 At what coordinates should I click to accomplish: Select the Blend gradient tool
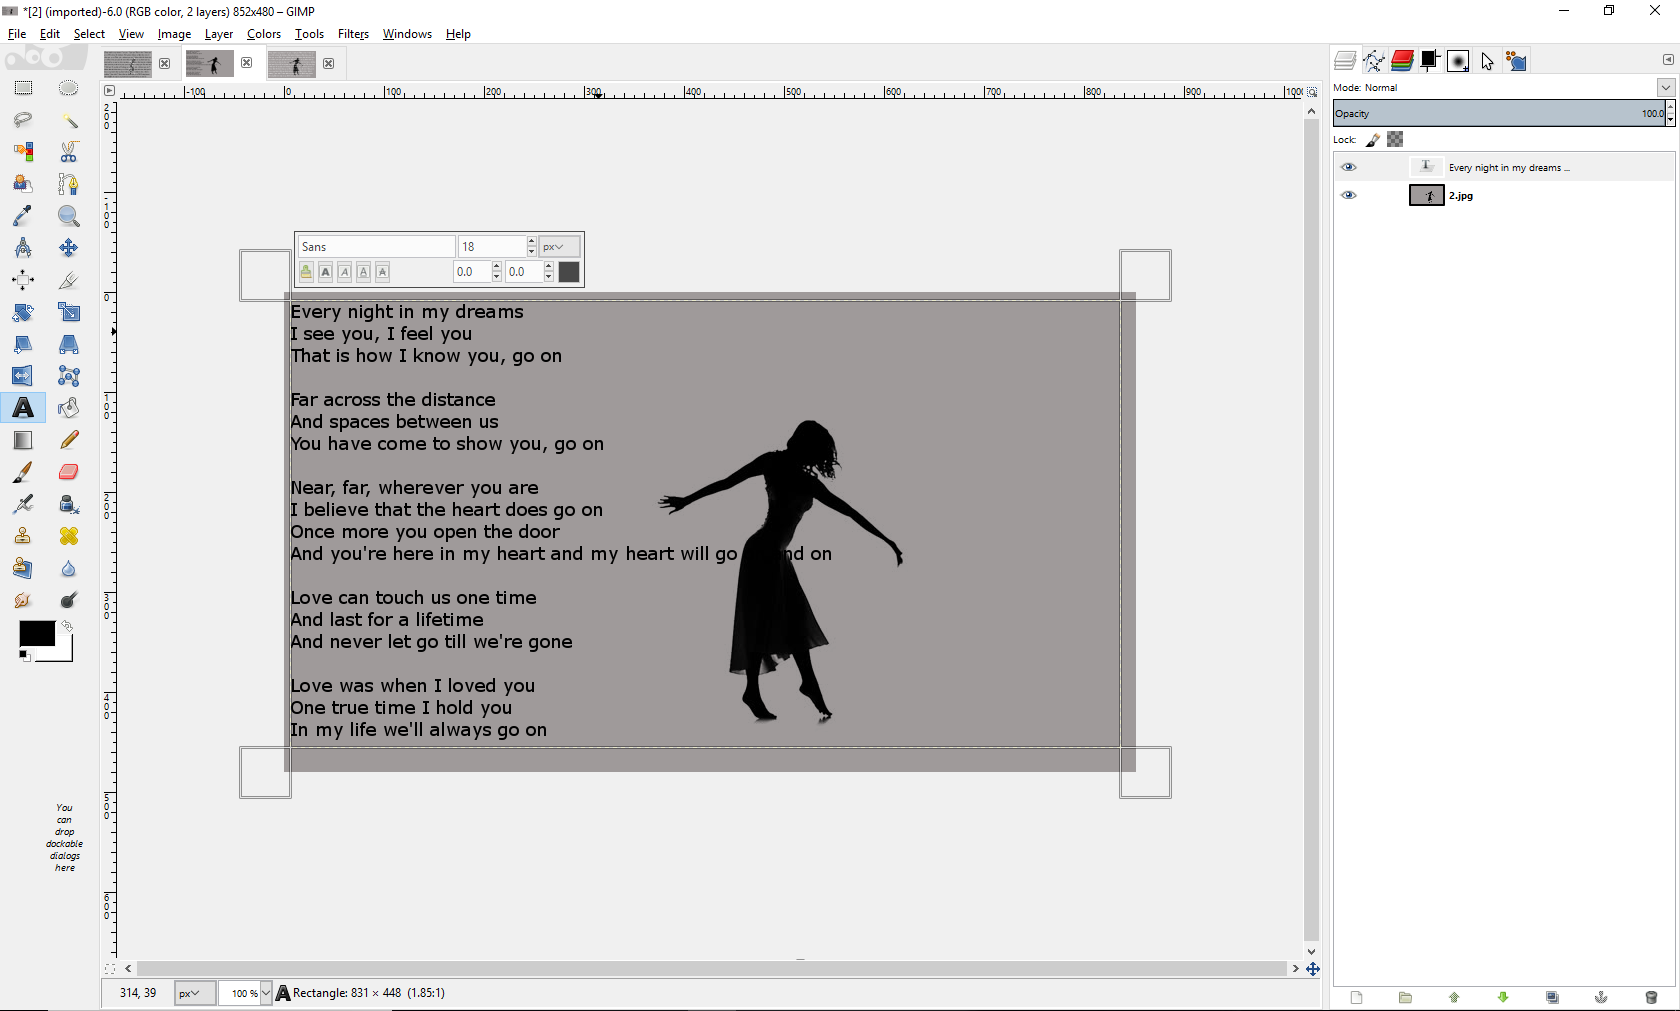[23, 440]
